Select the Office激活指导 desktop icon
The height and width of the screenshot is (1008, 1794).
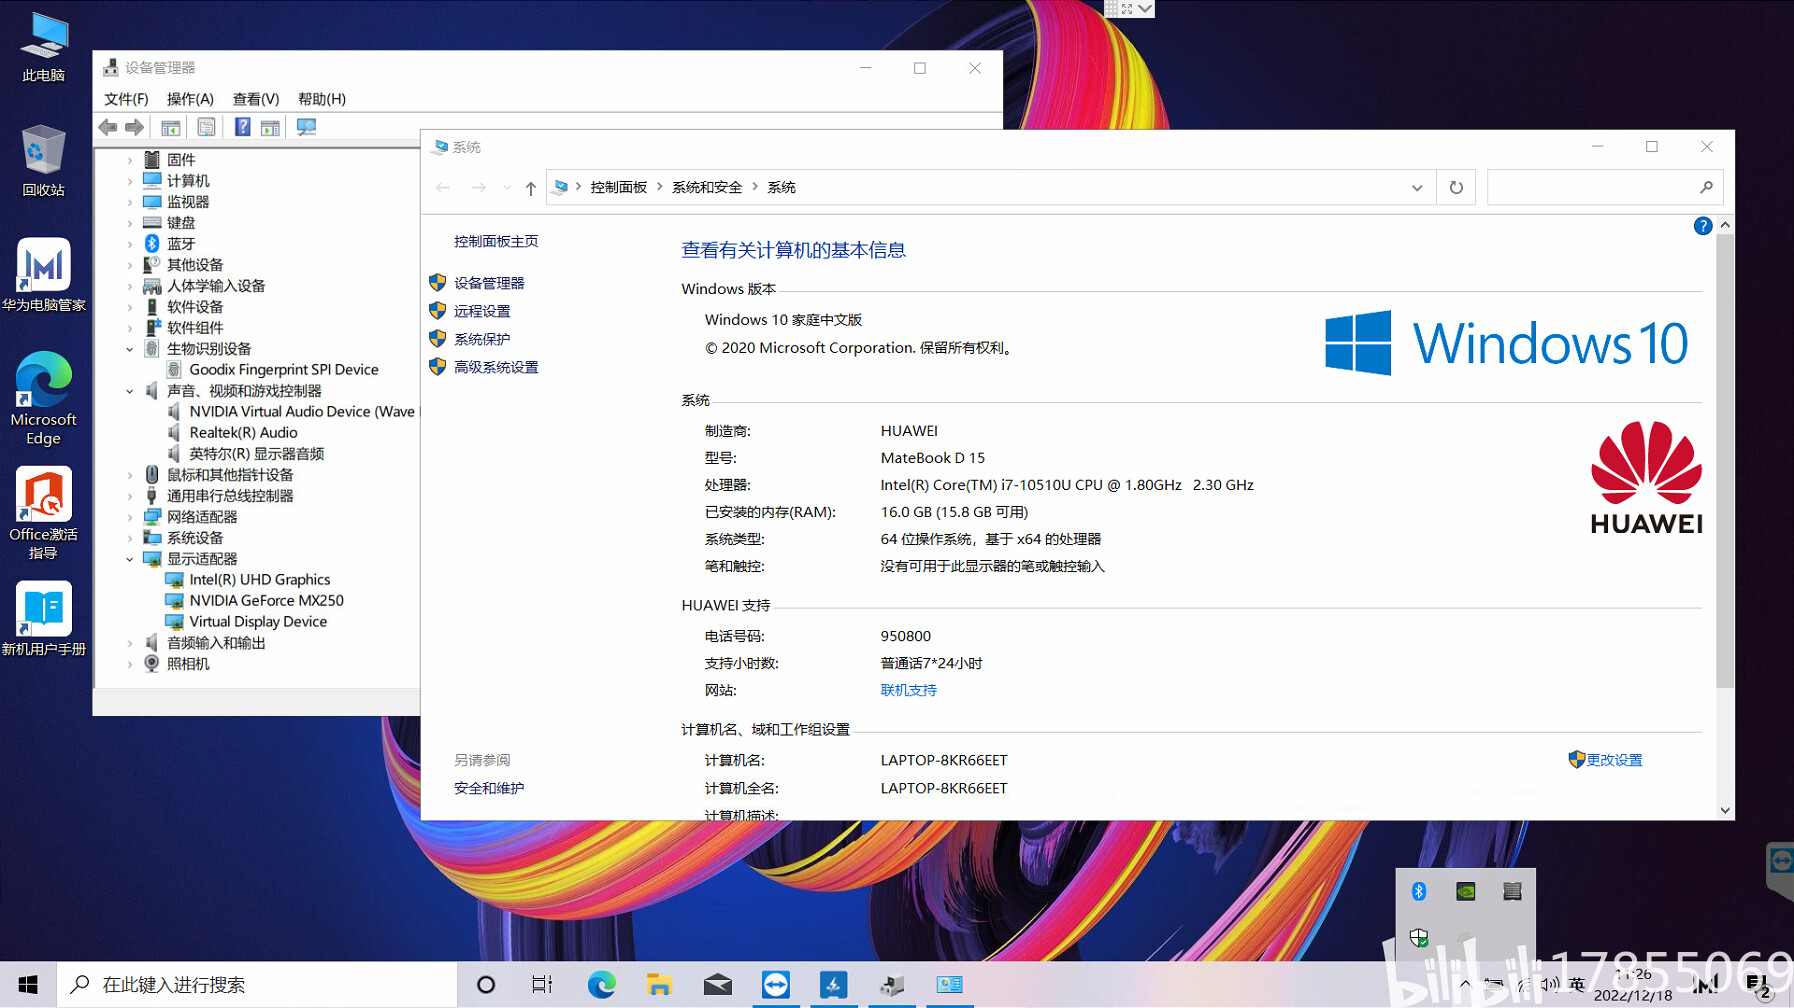43,513
